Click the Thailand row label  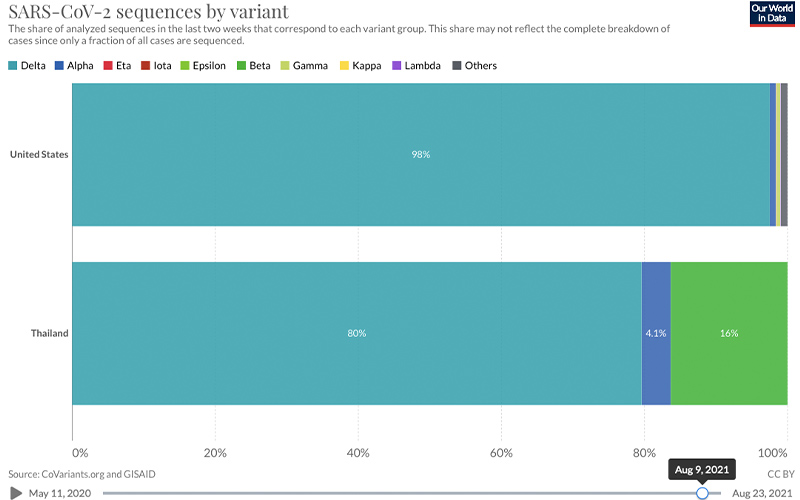47,333
